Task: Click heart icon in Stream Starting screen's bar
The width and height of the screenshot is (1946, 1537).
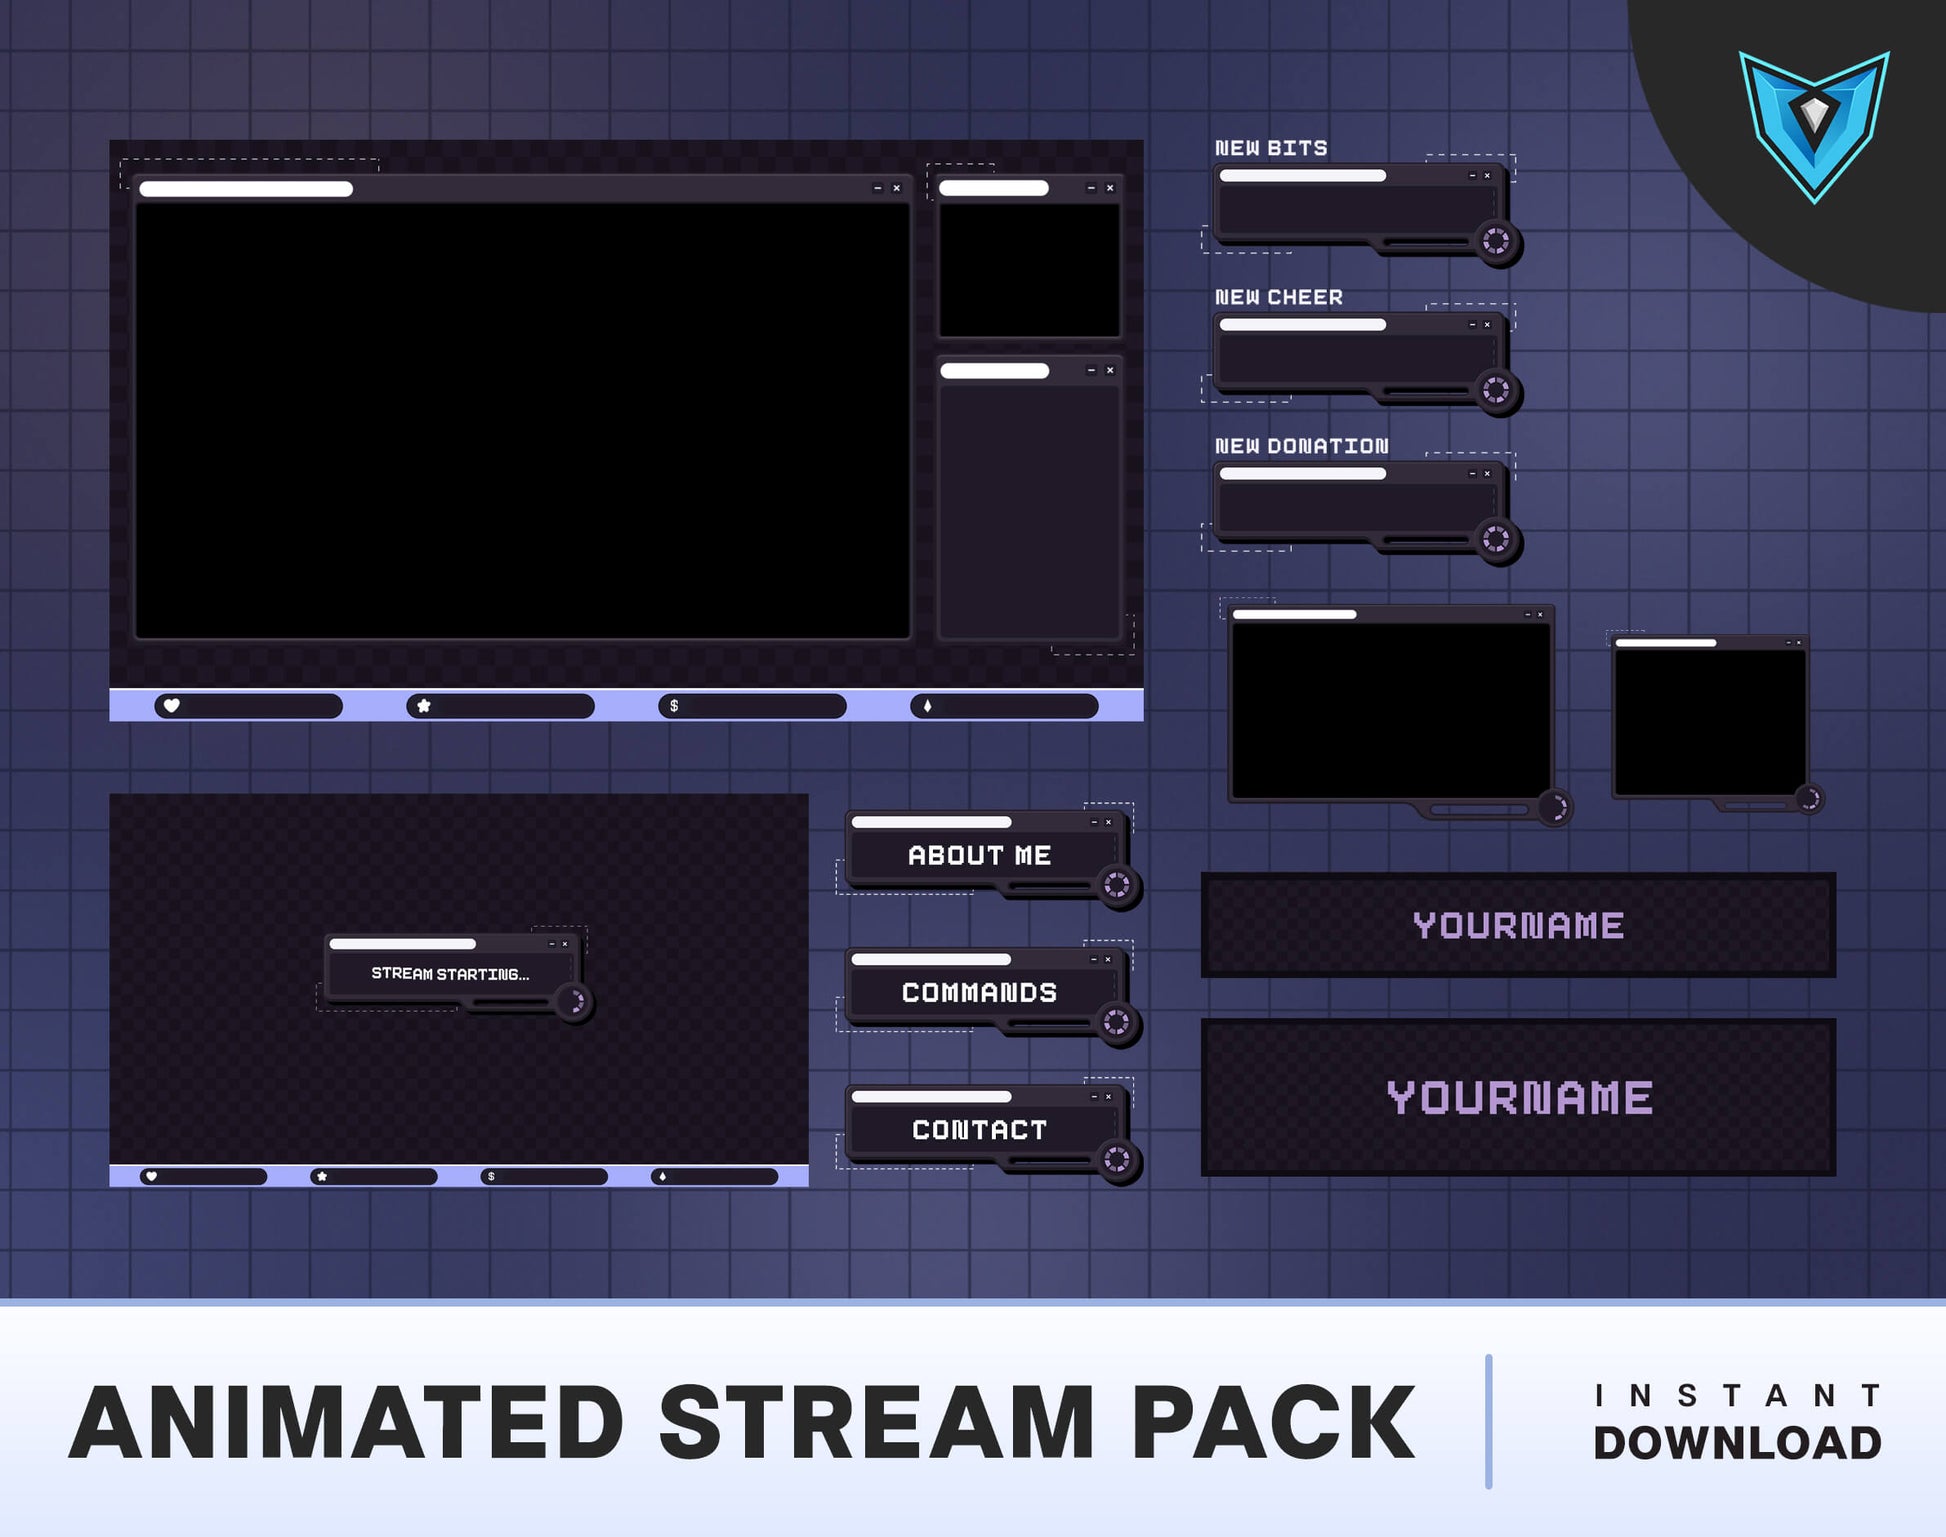Action: [x=151, y=1176]
